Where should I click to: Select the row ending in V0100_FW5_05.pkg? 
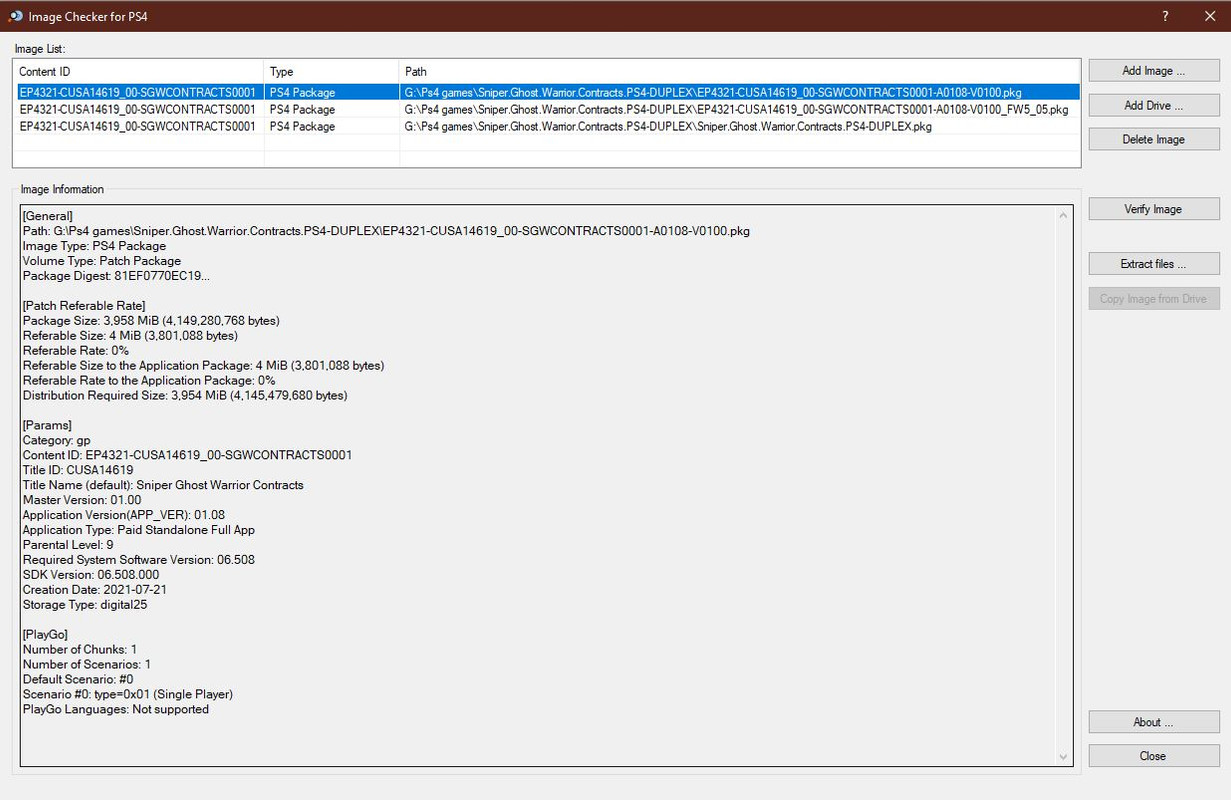coord(547,109)
